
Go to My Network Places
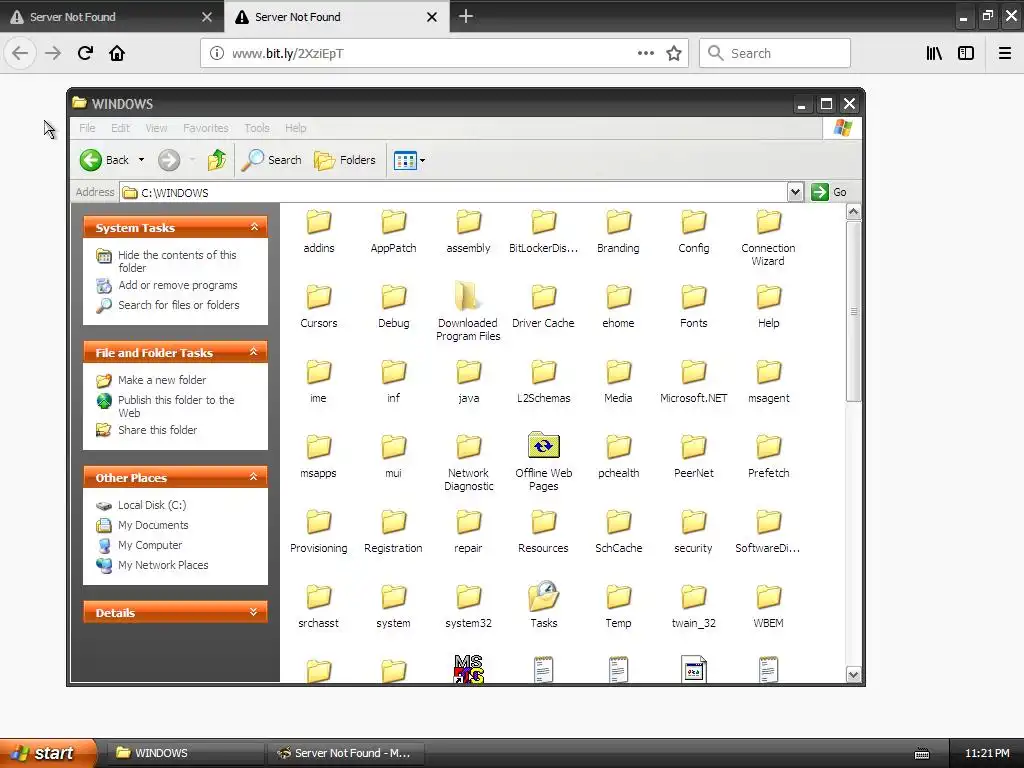[x=163, y=565]
